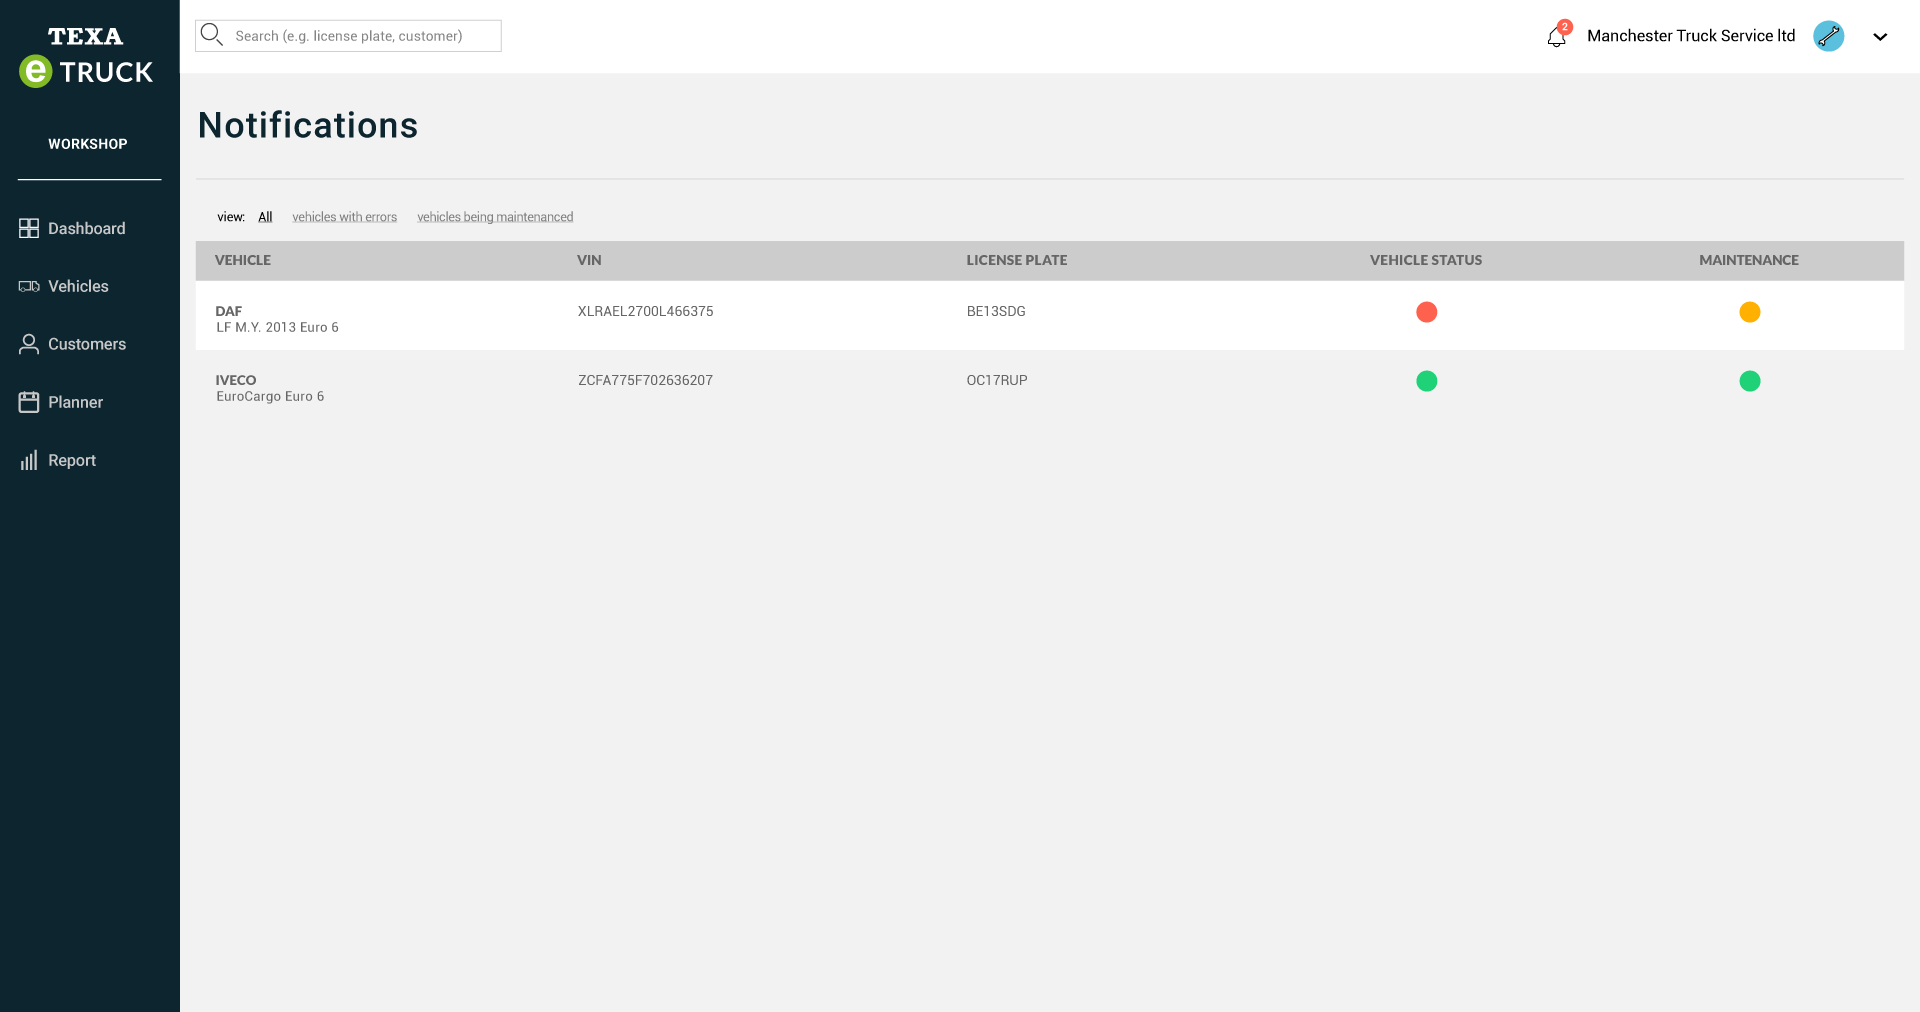Expand the account dropdown chevron
The height and width of the screenshot is (1012, 1920).
pyautogui.click(x=1880, y=37)
